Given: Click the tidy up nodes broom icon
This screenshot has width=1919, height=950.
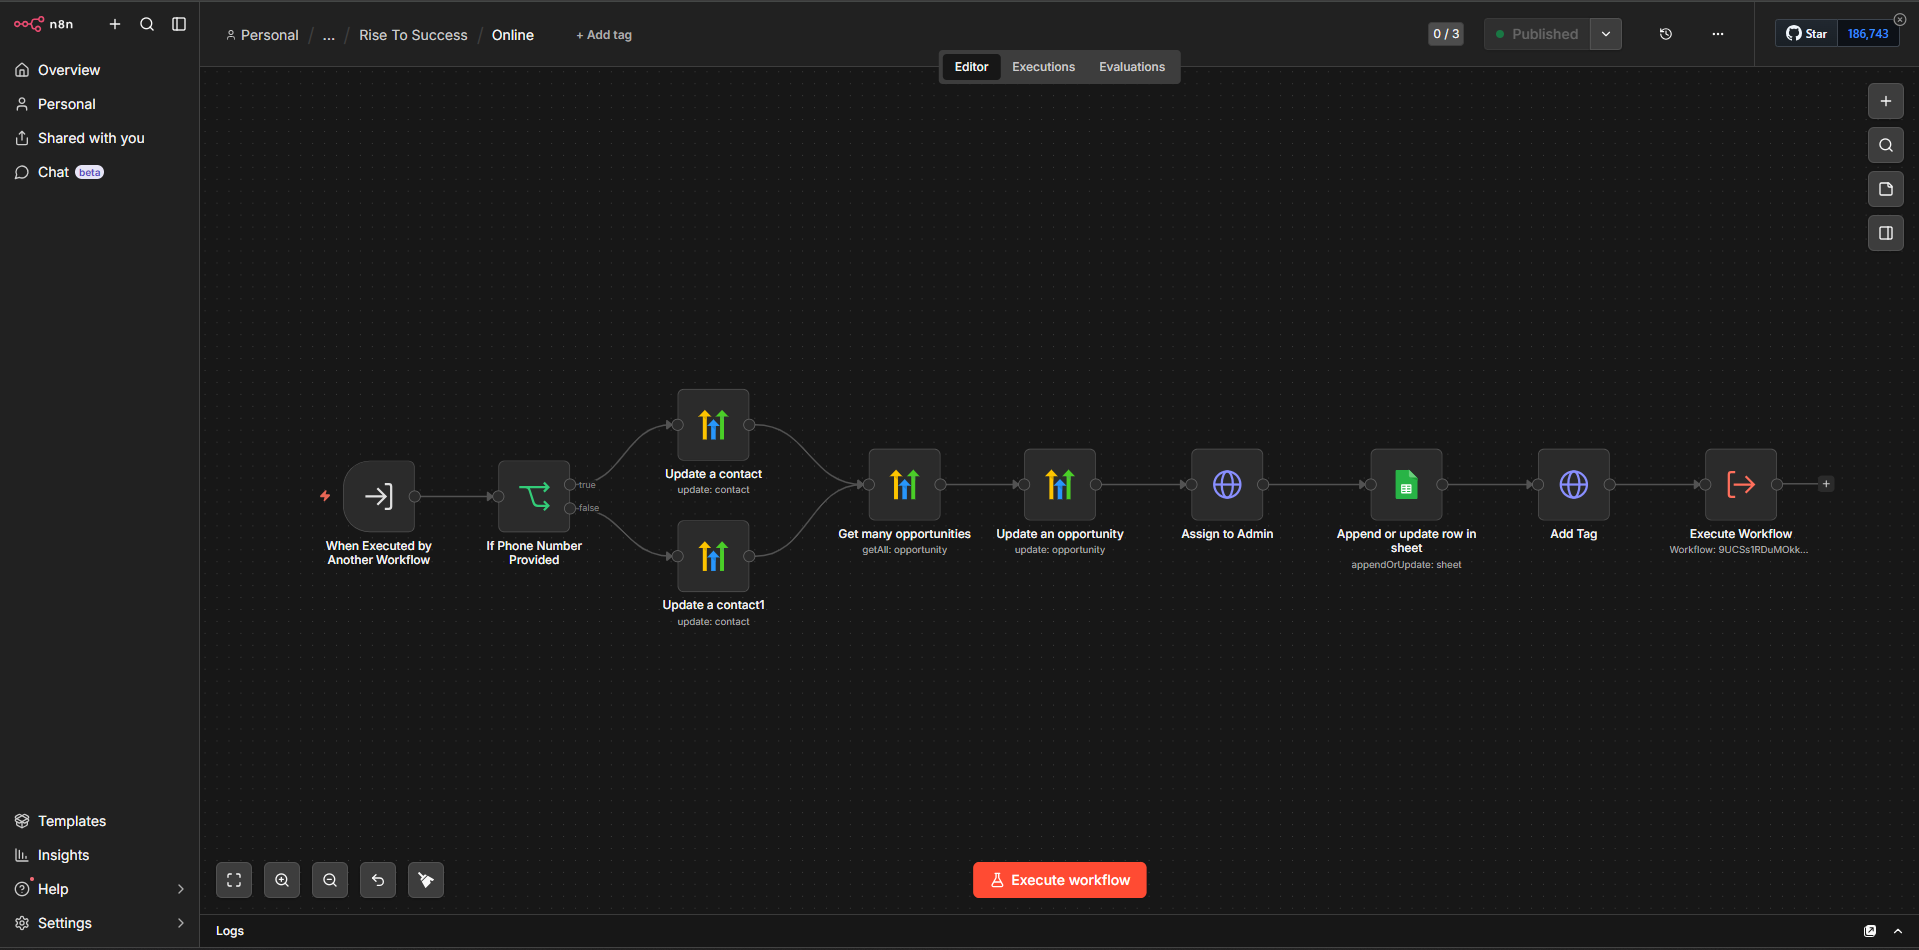Looking at the screenshot, I should 426,880.
